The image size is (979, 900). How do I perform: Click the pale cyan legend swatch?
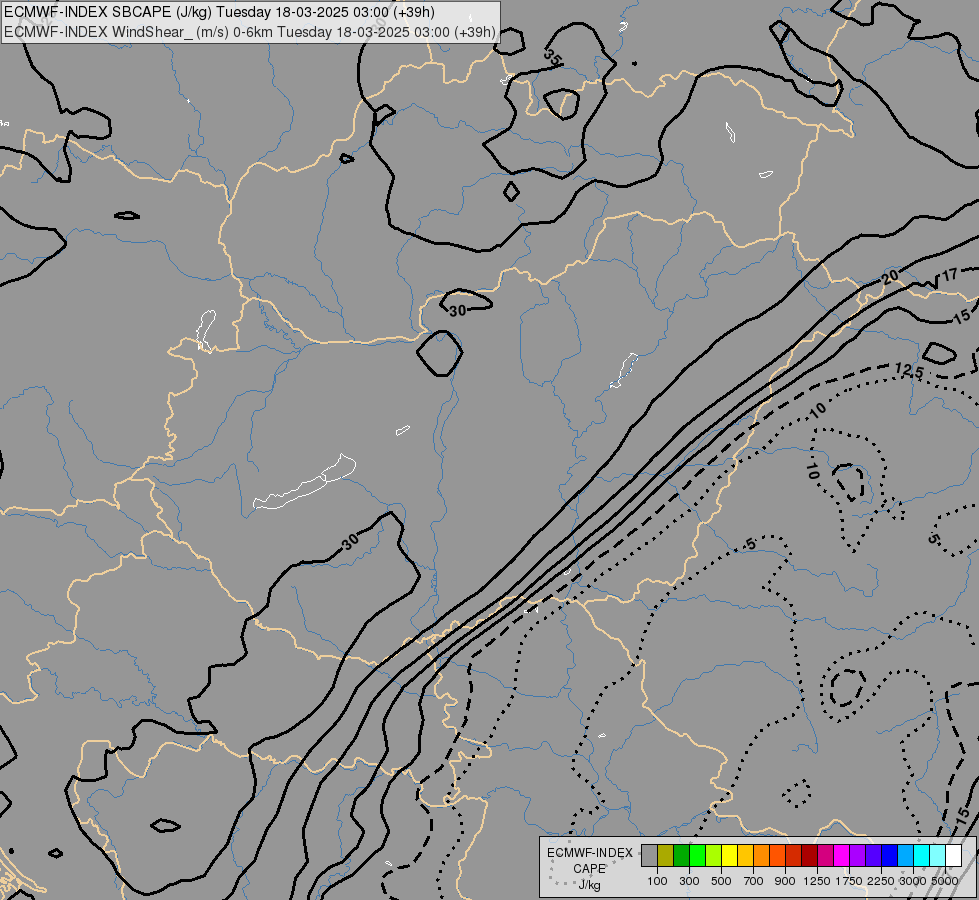pyautogui.click(x=937, y=855)
